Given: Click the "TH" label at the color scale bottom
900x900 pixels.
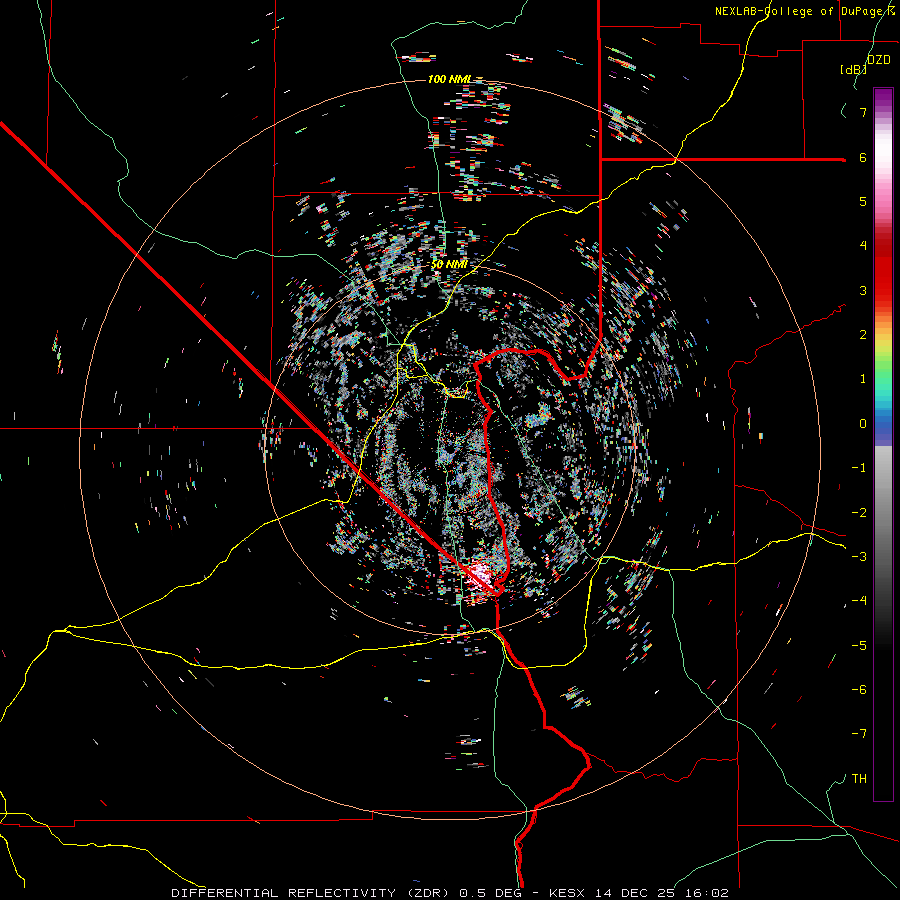Looking at the screenshot, I should point(859,779).
